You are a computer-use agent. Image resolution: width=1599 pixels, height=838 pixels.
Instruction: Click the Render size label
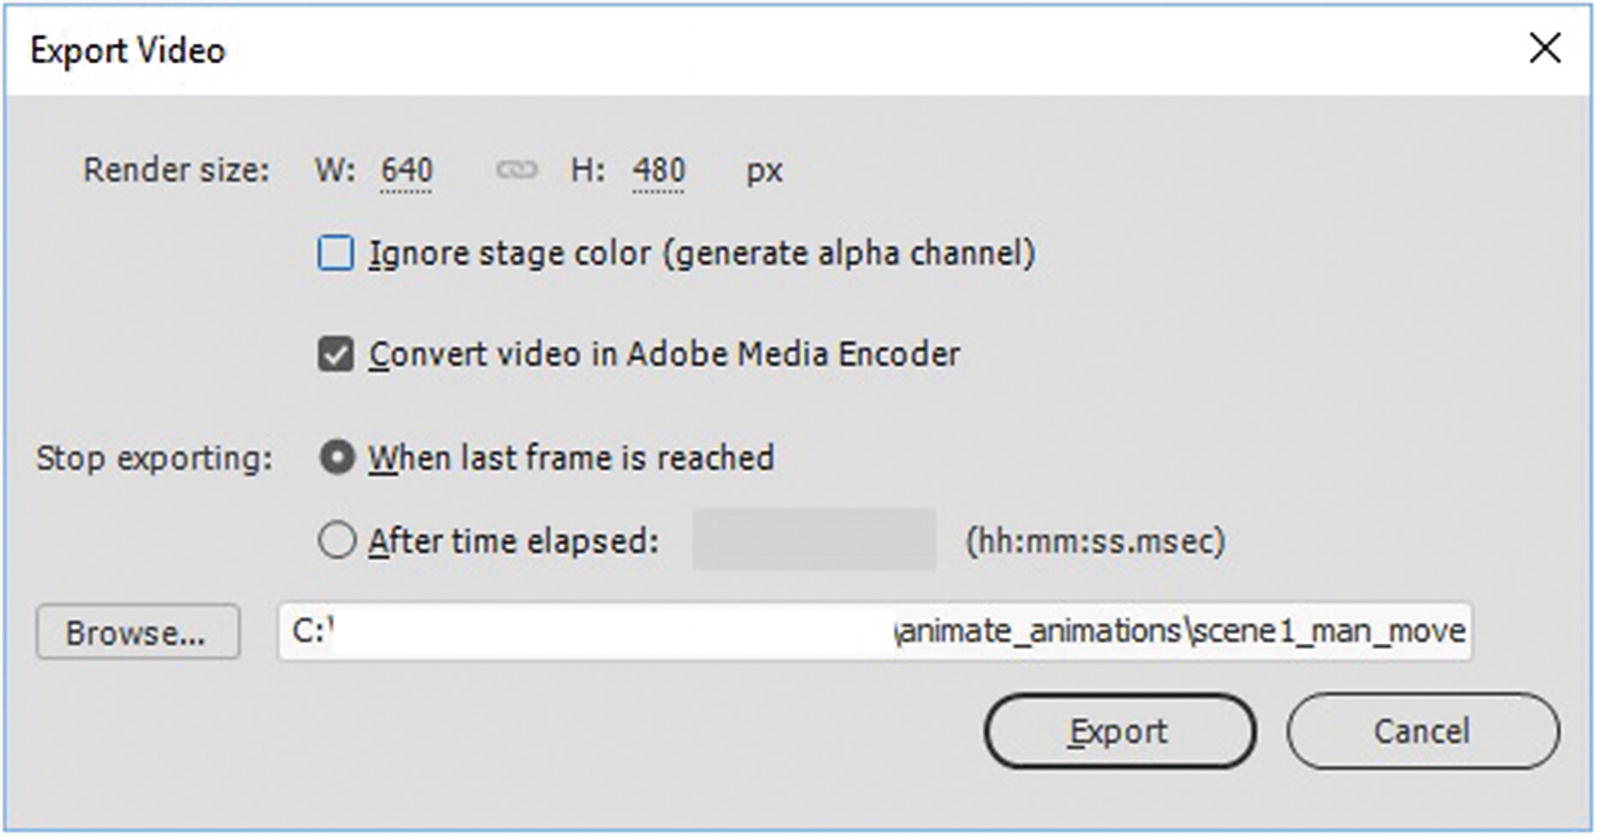(176, 170)
